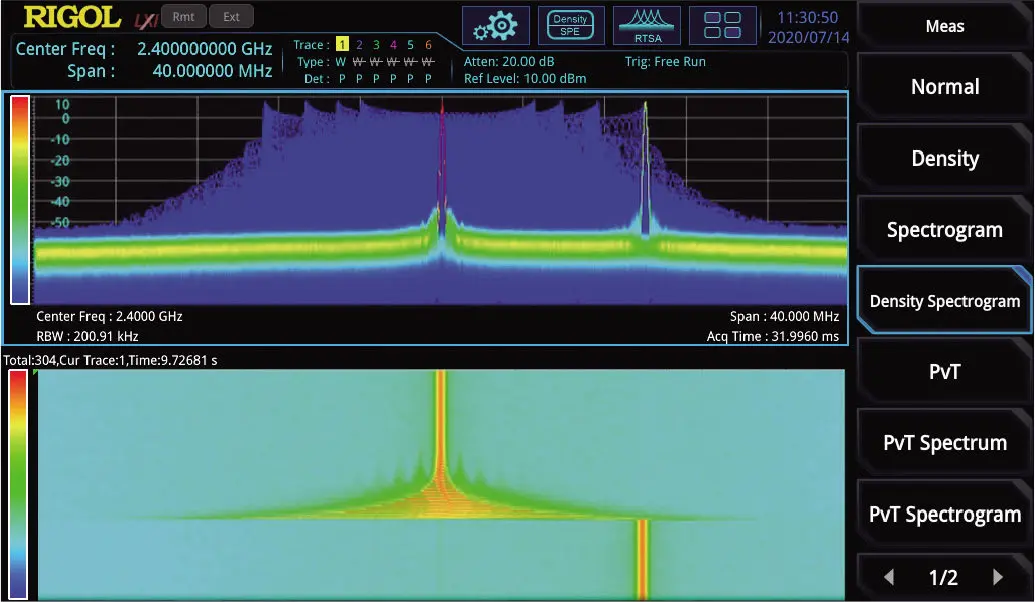Click the center carrier peak in density plot
The height and width of the screenshot is (602, 1035).
[x=442, y=168]
